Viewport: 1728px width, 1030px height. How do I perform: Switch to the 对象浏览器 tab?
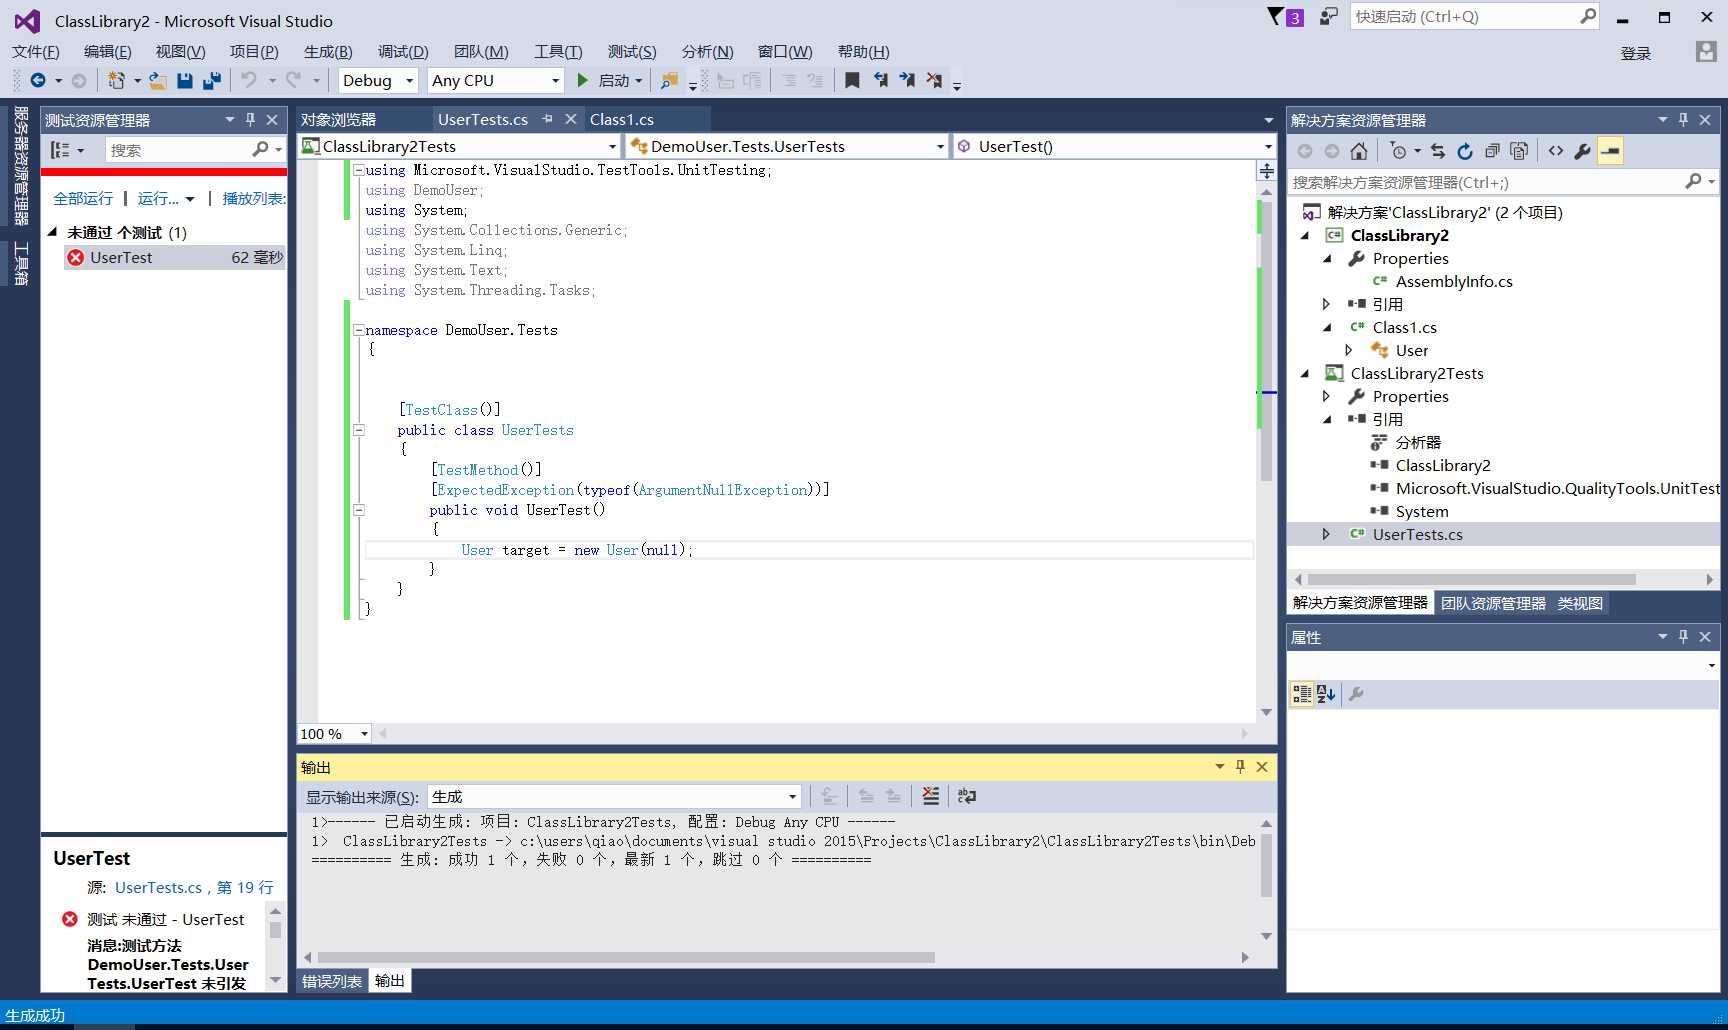[x=339, y=119]
